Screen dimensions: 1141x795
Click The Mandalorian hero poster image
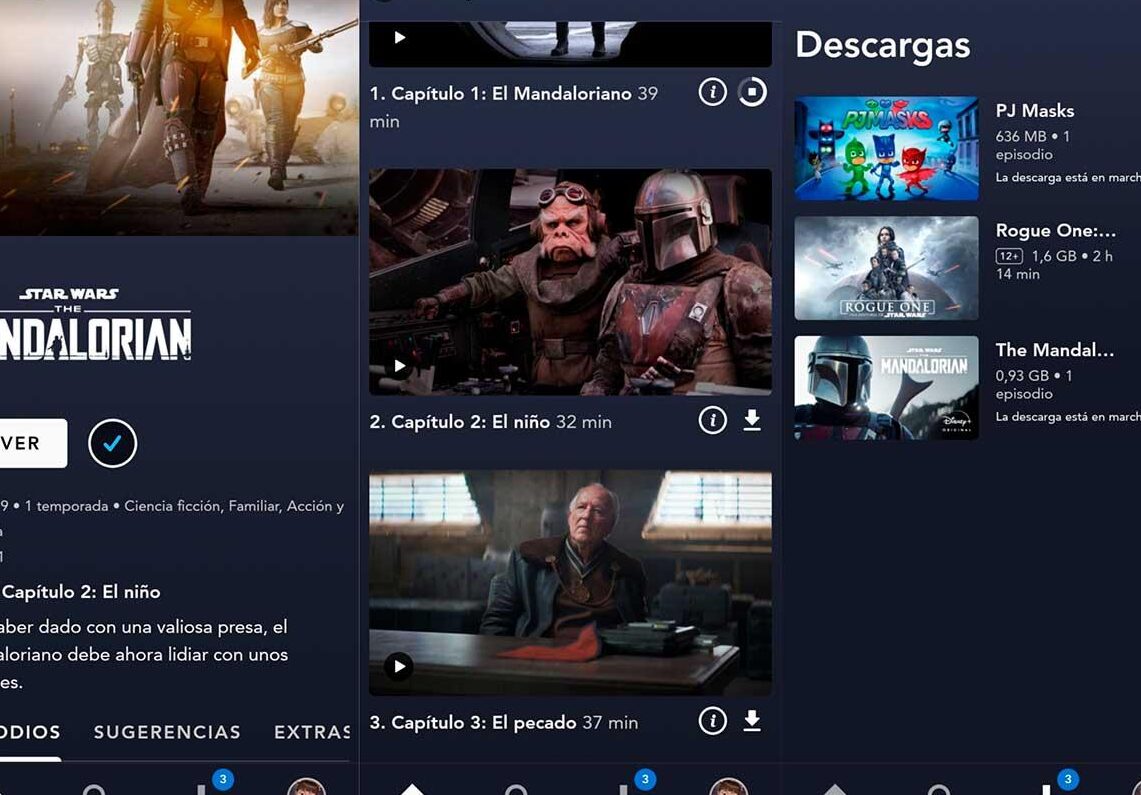click(x=179, y=117)
